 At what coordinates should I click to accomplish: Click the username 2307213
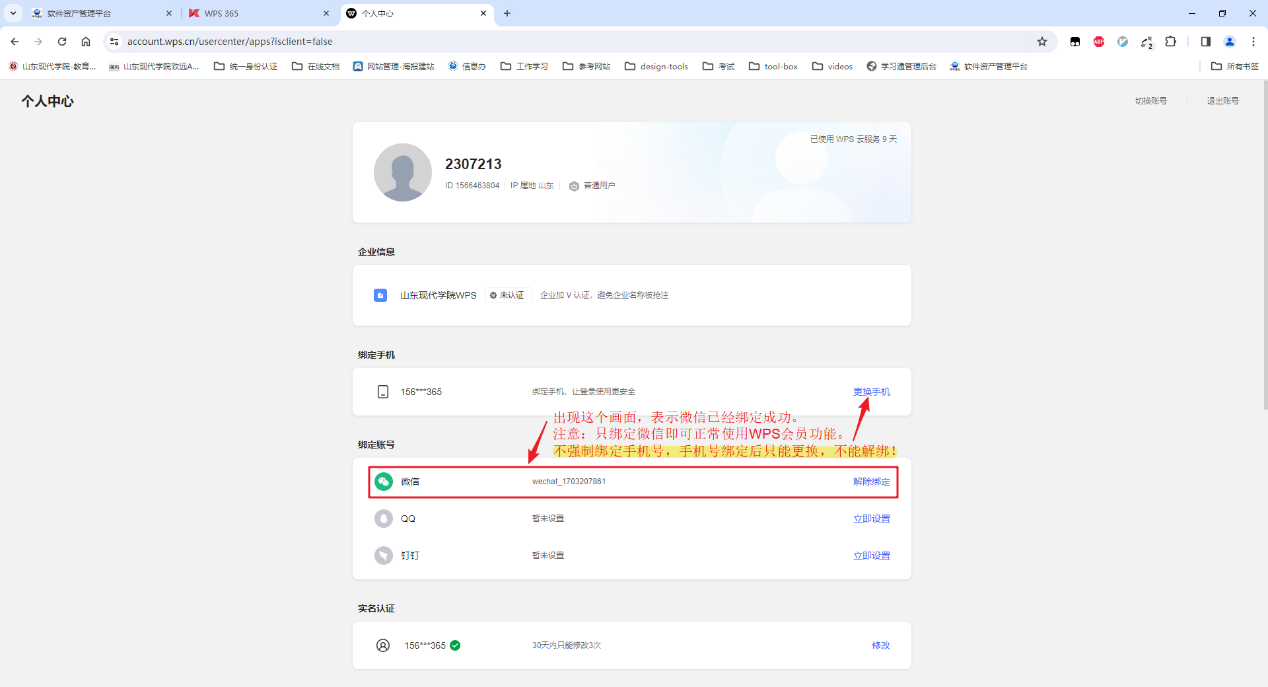(473, 164)
